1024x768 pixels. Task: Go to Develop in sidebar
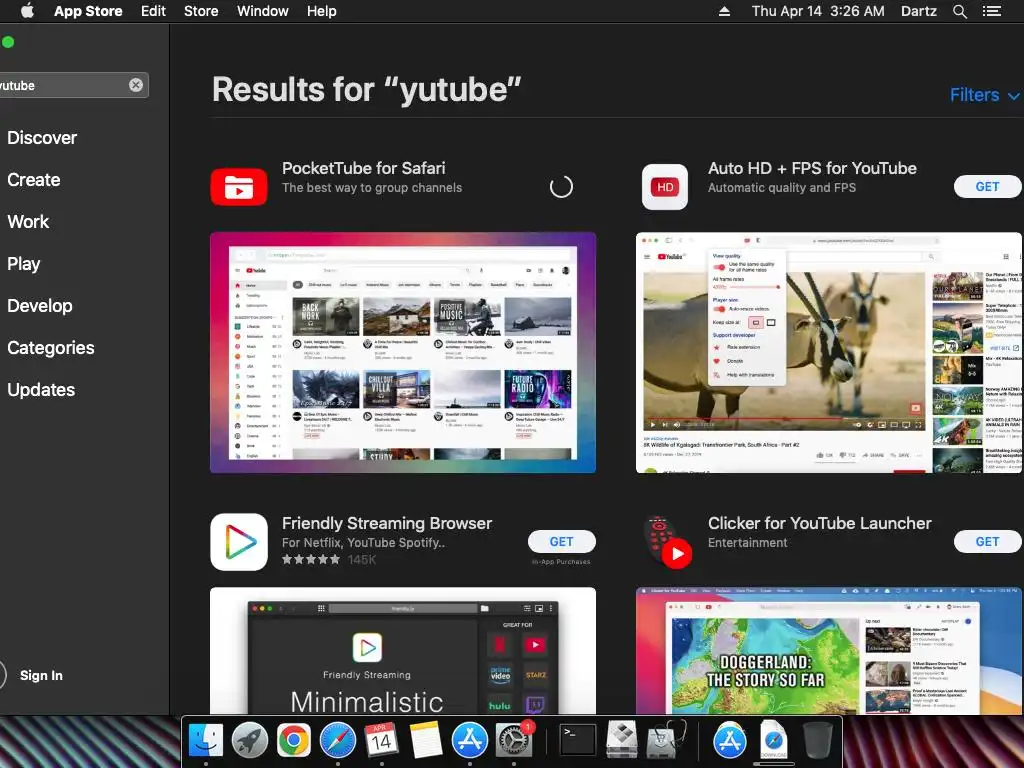40,306
